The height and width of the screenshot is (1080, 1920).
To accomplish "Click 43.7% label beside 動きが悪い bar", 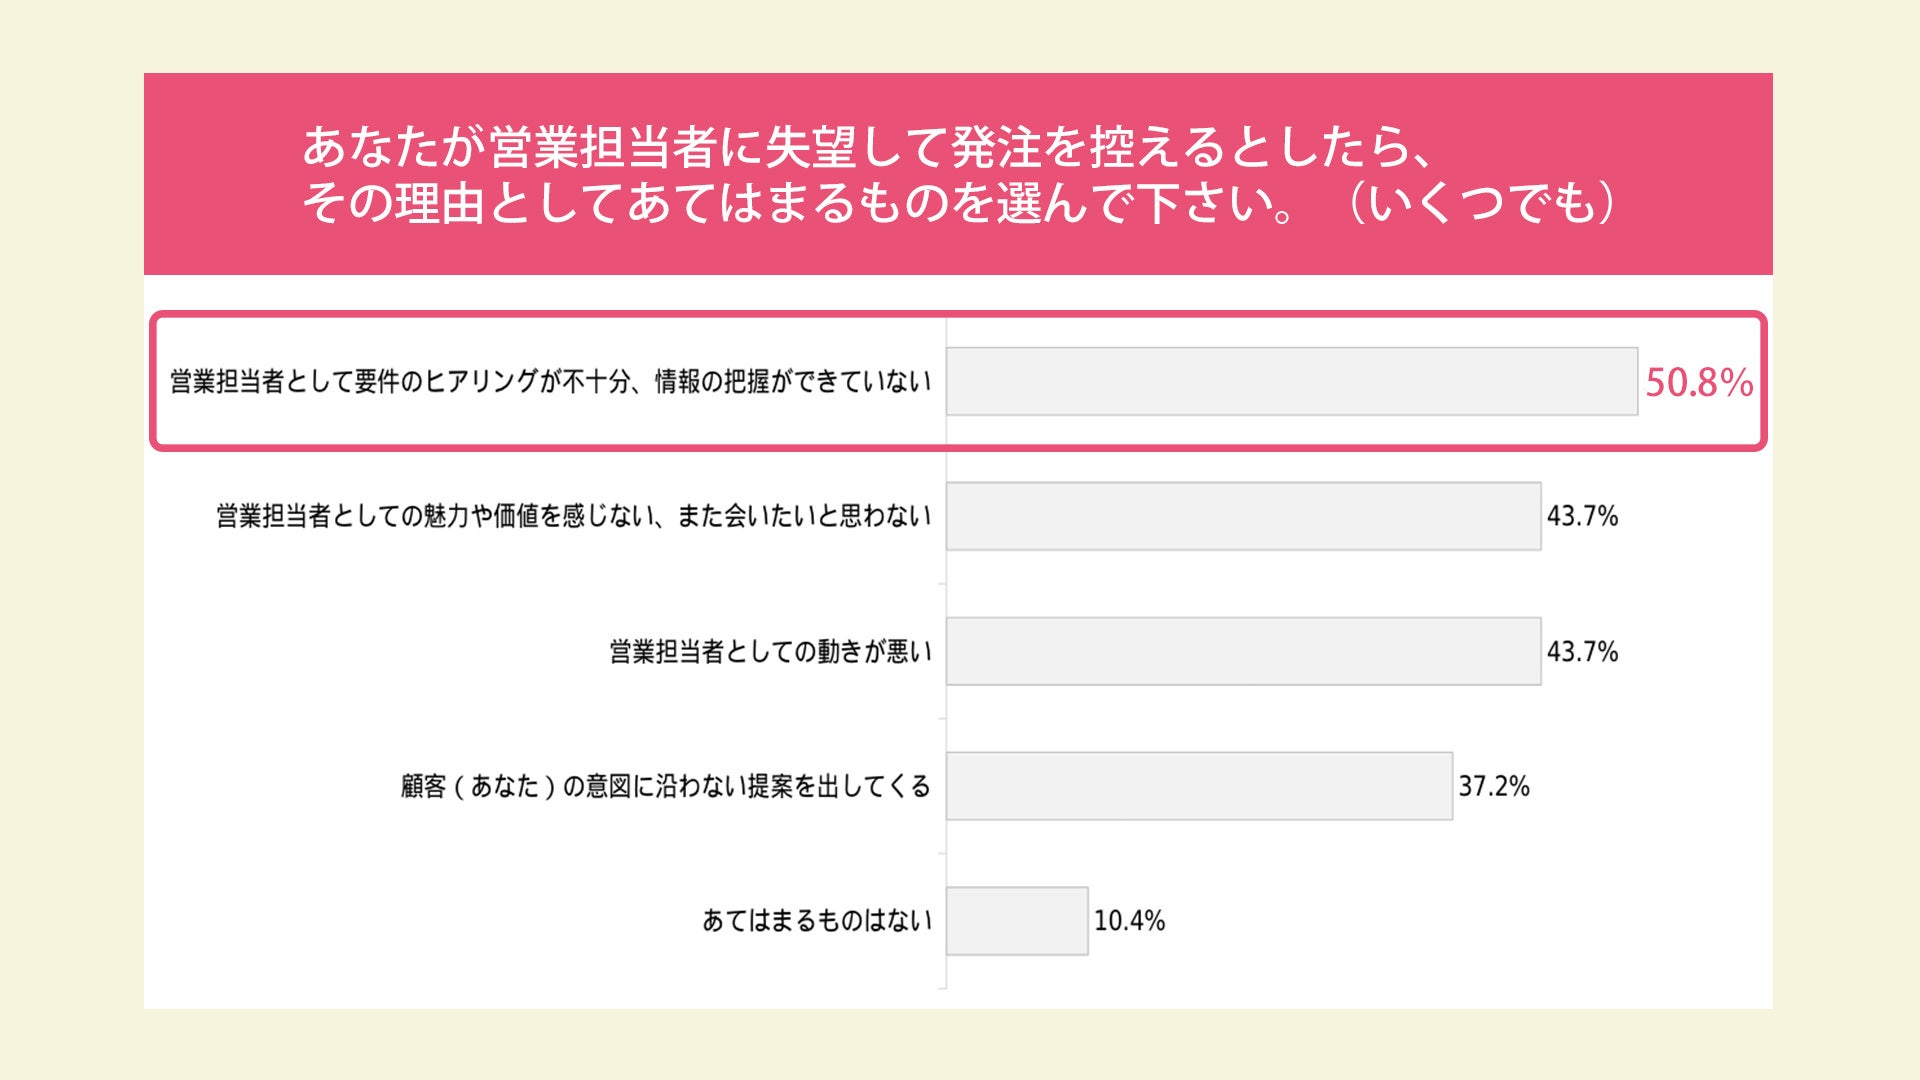I will point(1582,652).
